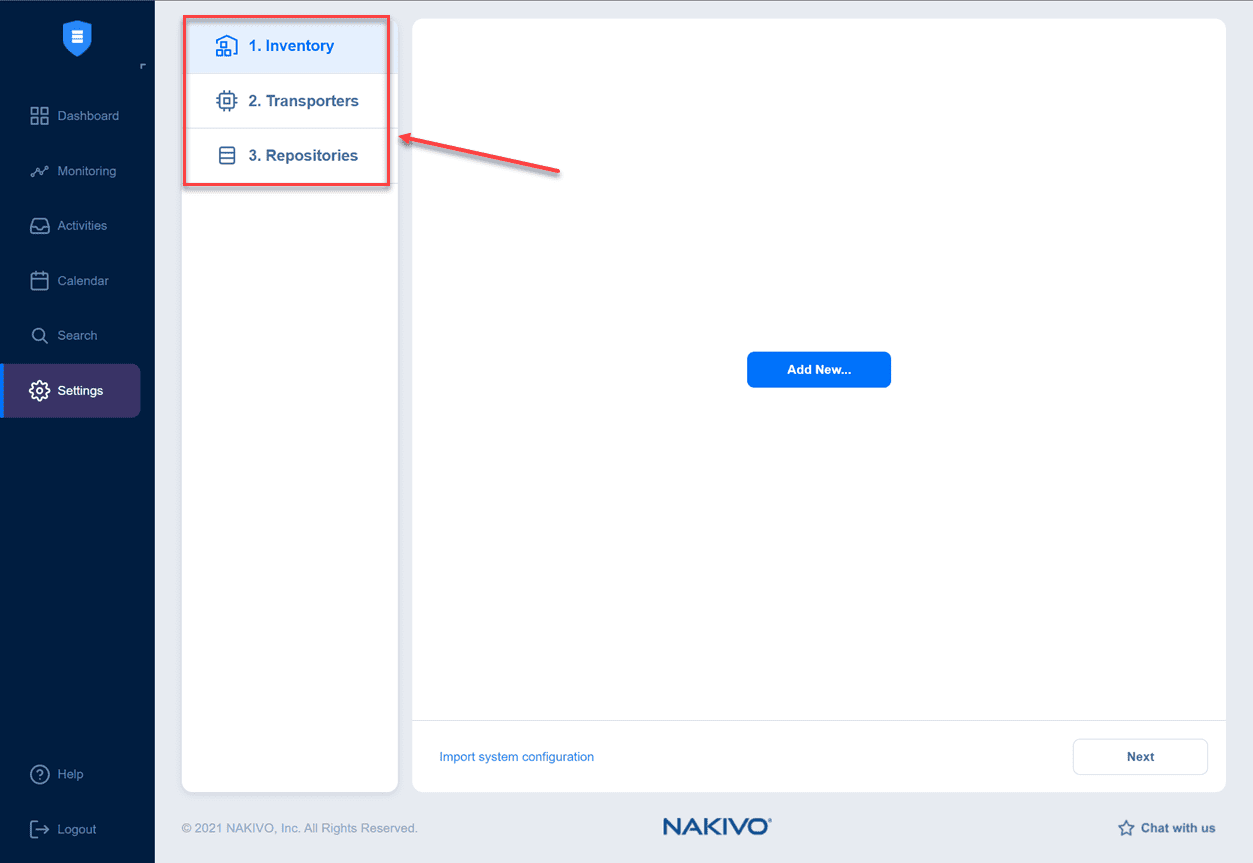Open the Dashboard from the sidebar
Screen dimensions: 1253x863
(40, 115)
